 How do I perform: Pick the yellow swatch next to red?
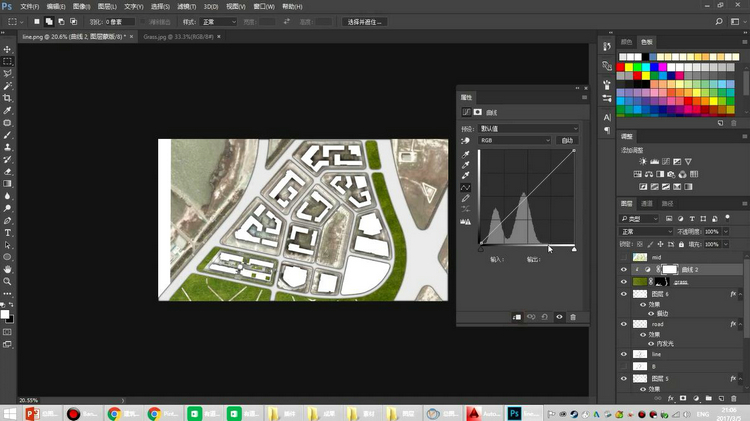pos(629,67)
